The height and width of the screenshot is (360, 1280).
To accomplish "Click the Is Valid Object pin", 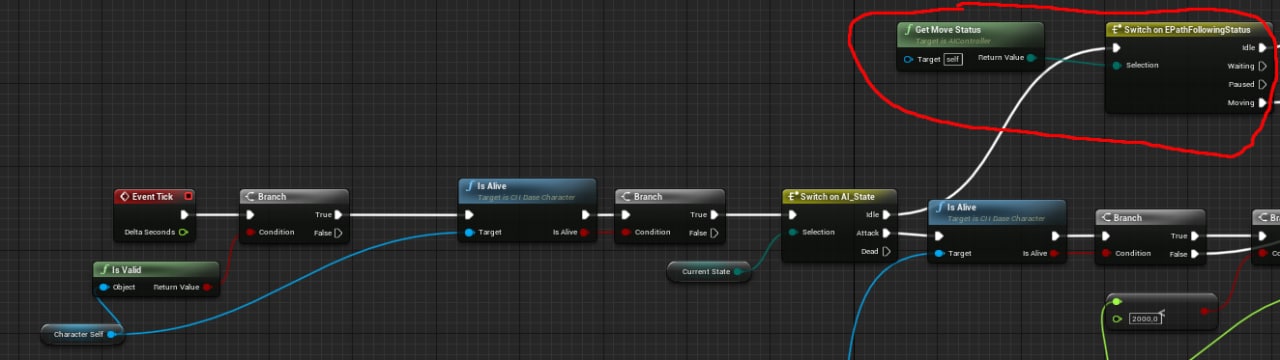I will click(x=104, y=287).
